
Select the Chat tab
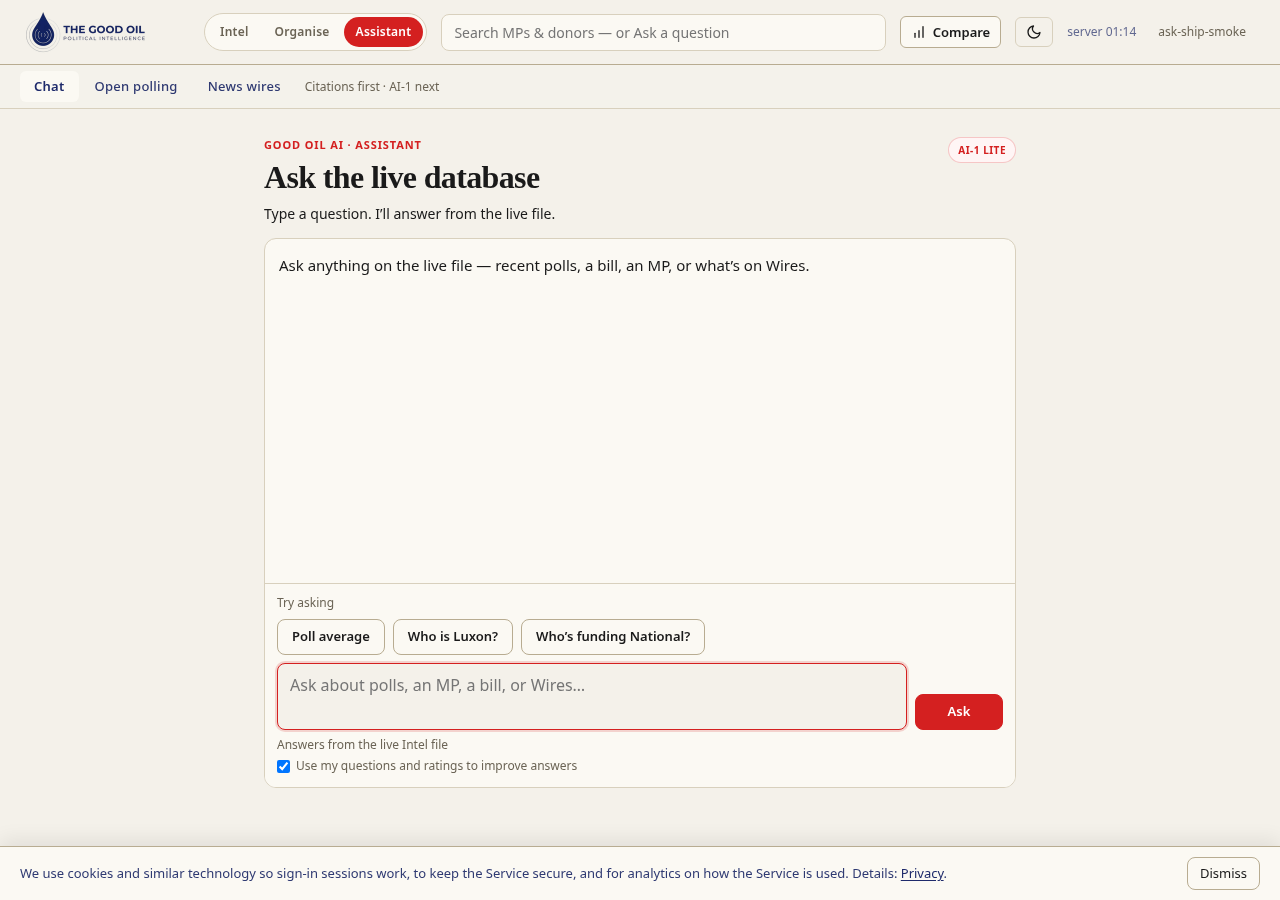coord(49,86)
